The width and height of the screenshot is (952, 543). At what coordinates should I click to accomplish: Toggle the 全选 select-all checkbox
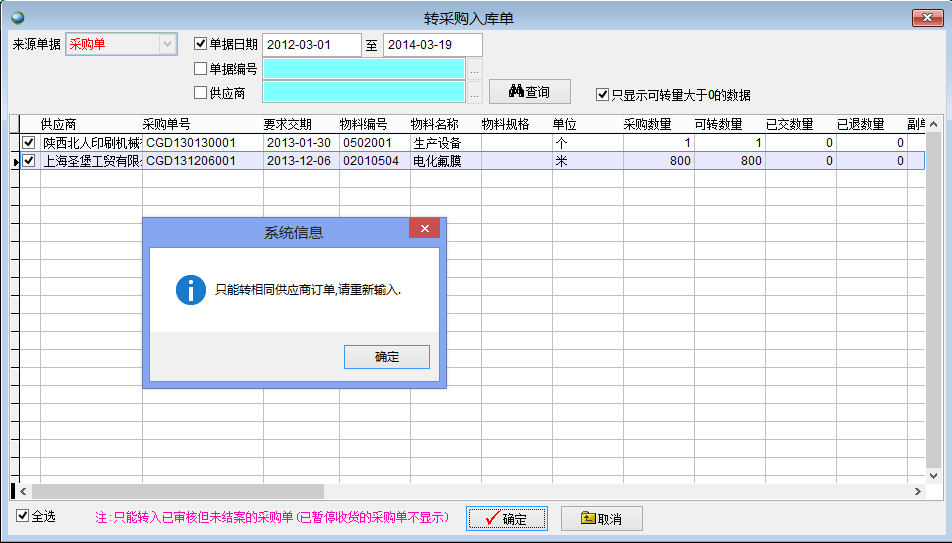[x=23, y=516]
